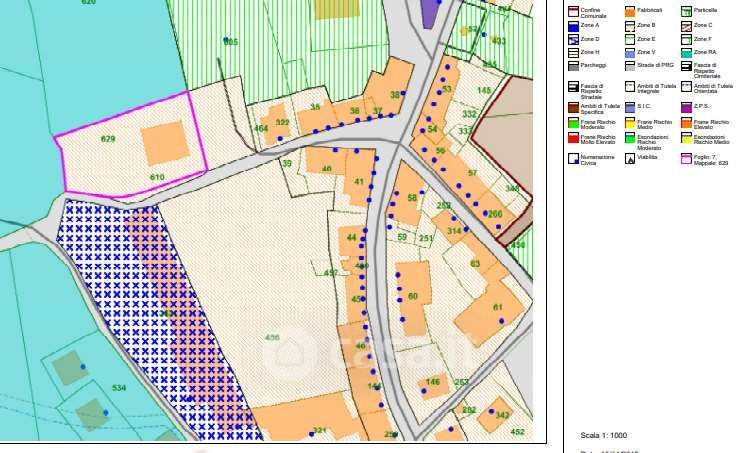Click the Parcheggi gray legend icon
739x453 pixels.
pyautogui.click(x=573, y=65)
